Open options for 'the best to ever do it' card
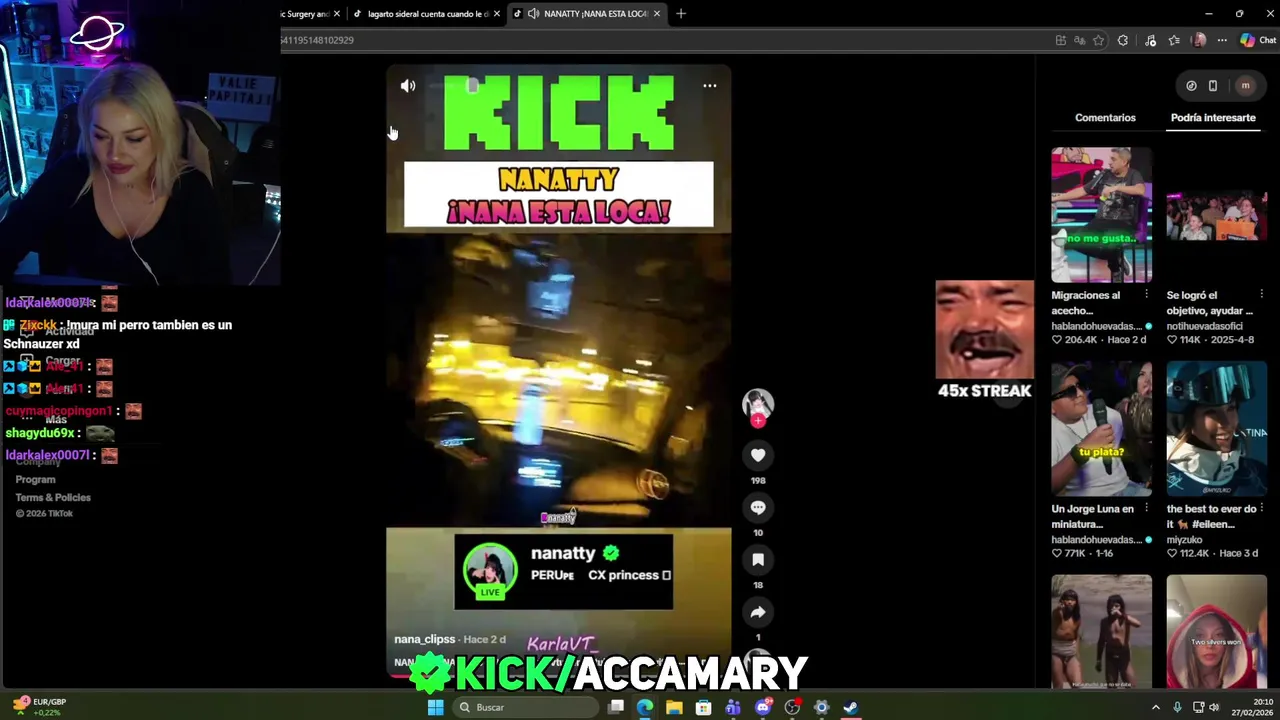This screenshot has width=1280, height=720. [x=1261, y=509]
